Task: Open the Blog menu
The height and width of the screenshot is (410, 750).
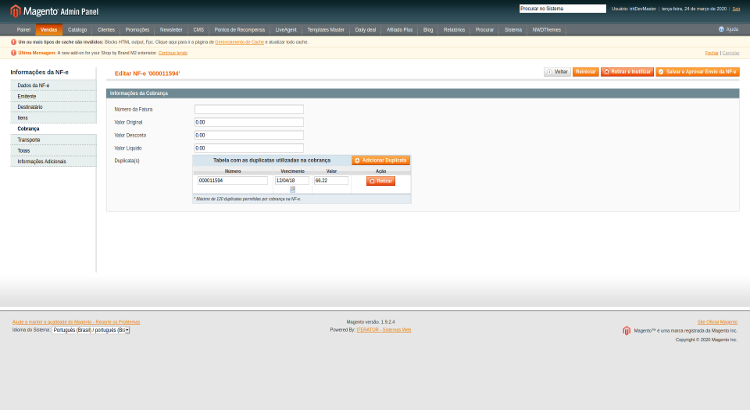Action: click(x=428, y=30)
